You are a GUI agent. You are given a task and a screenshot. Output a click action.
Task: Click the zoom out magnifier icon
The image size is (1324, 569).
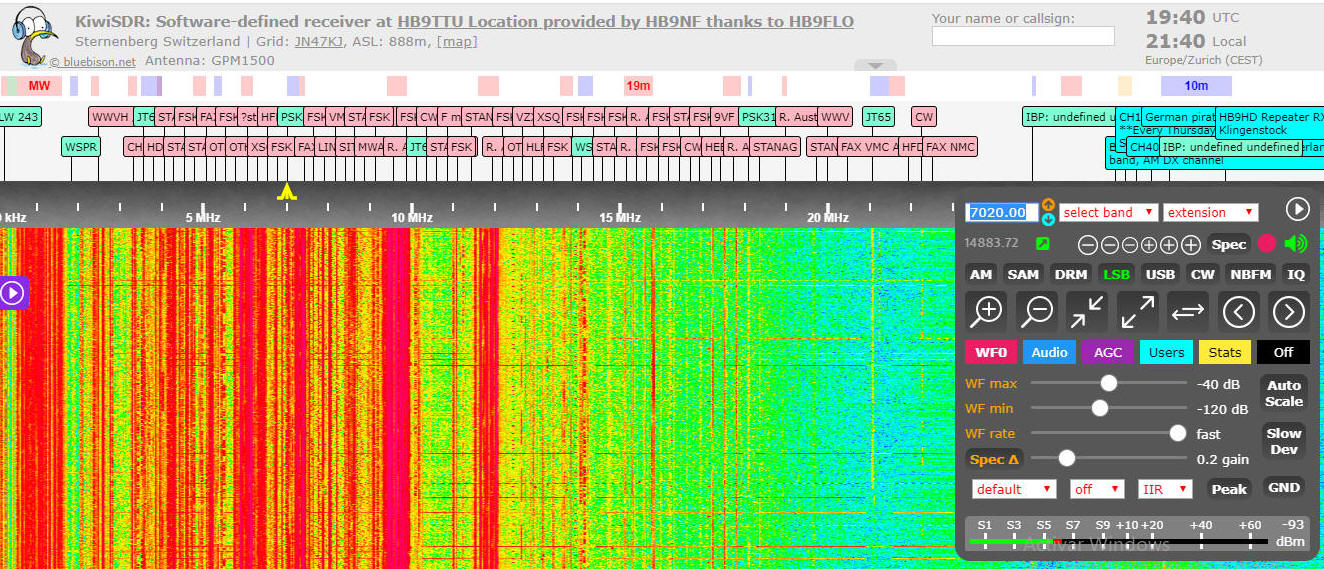tap(1037, 312)
